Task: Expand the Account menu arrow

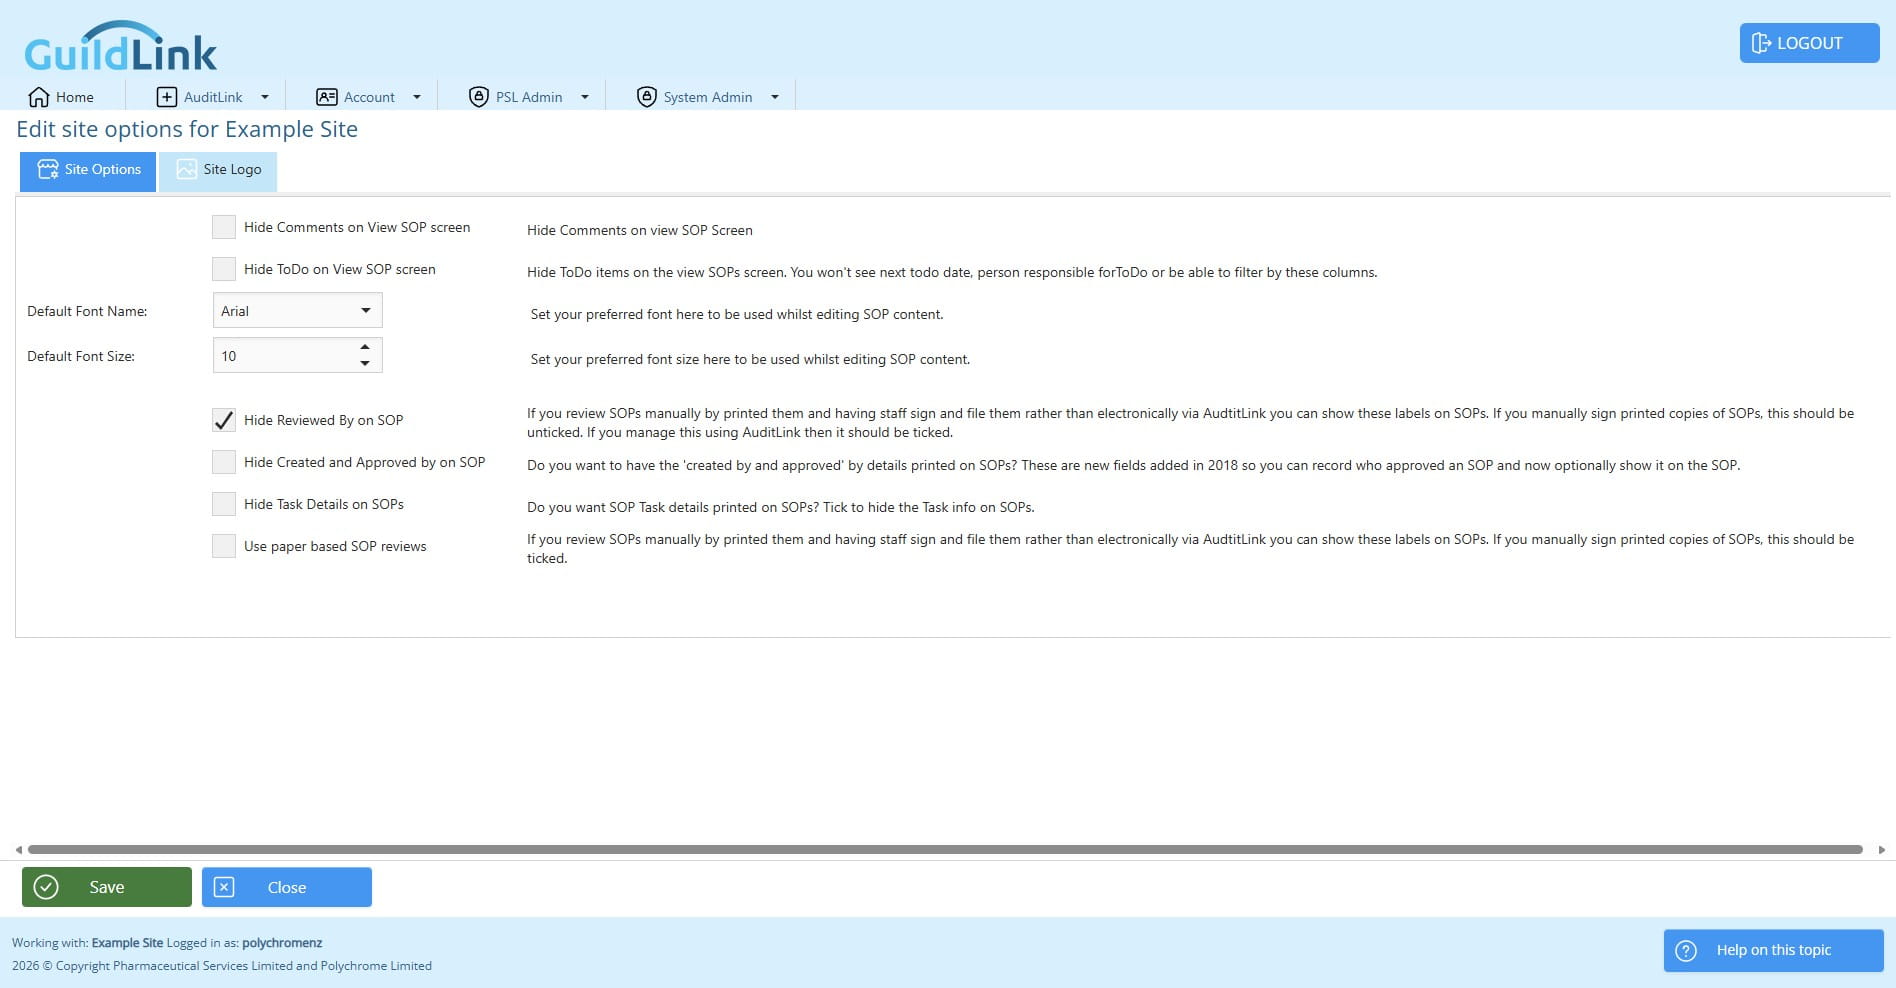Action: tap(417, 97)
